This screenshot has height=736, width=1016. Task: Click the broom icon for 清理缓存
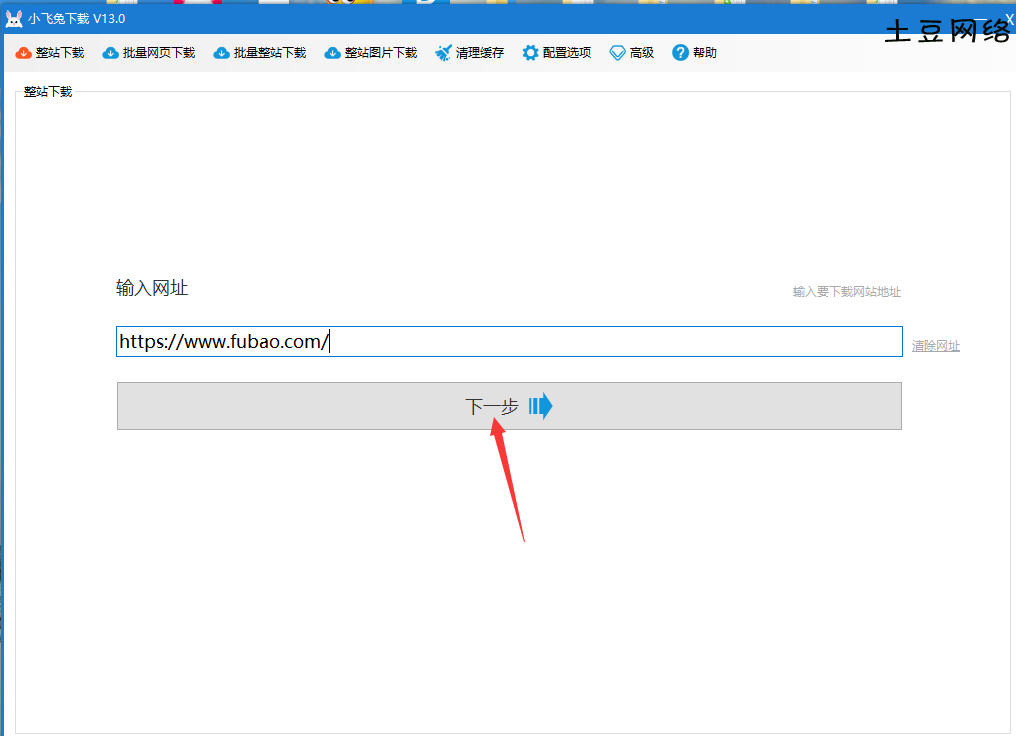443,53
